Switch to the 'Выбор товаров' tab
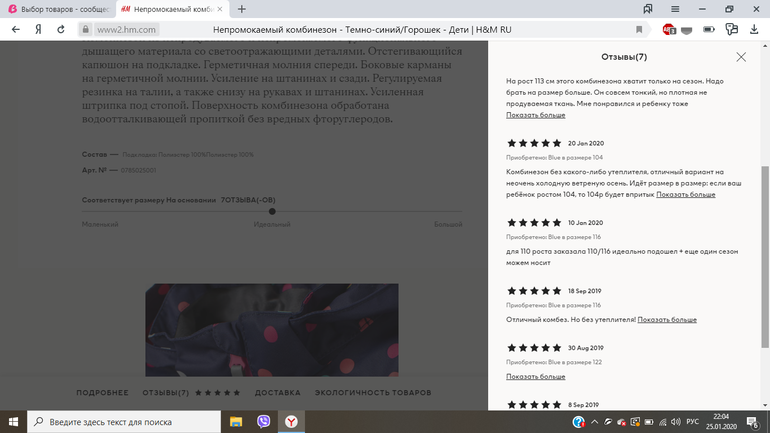Viewport: 770px width, 433px height. pos(58,8)
